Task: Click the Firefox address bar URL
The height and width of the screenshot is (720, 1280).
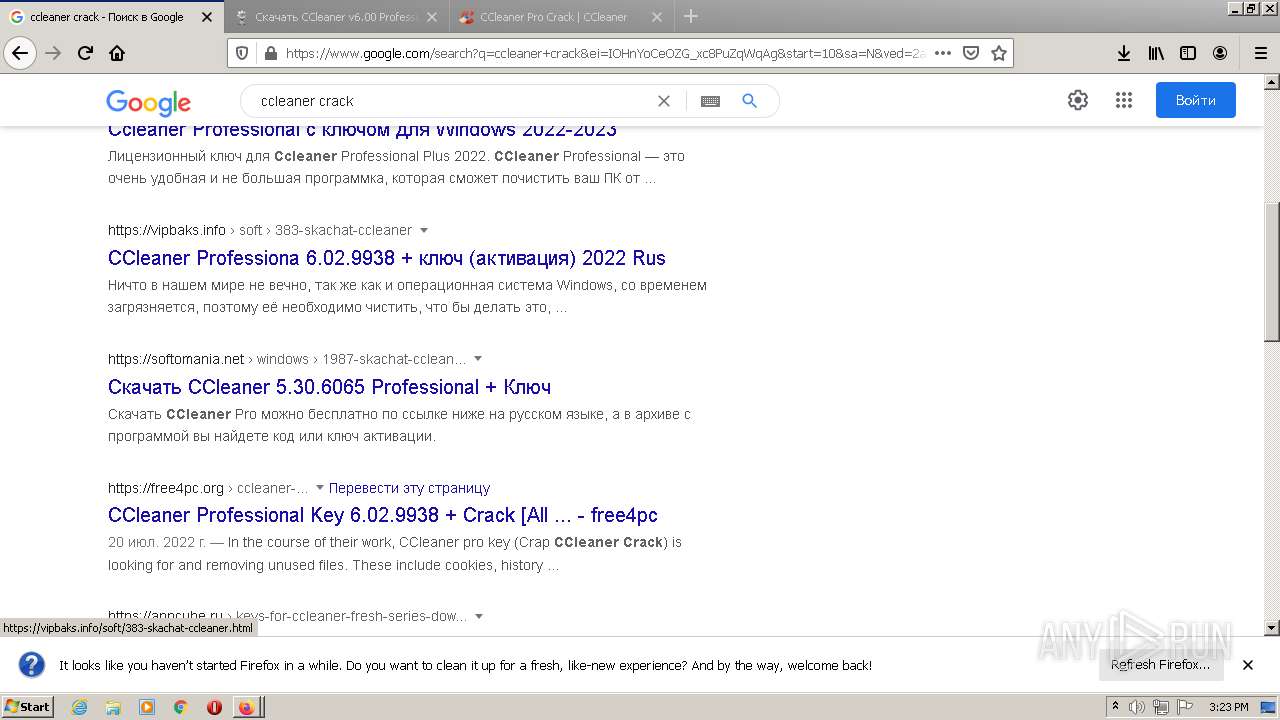Action: (x=605, y=53)
